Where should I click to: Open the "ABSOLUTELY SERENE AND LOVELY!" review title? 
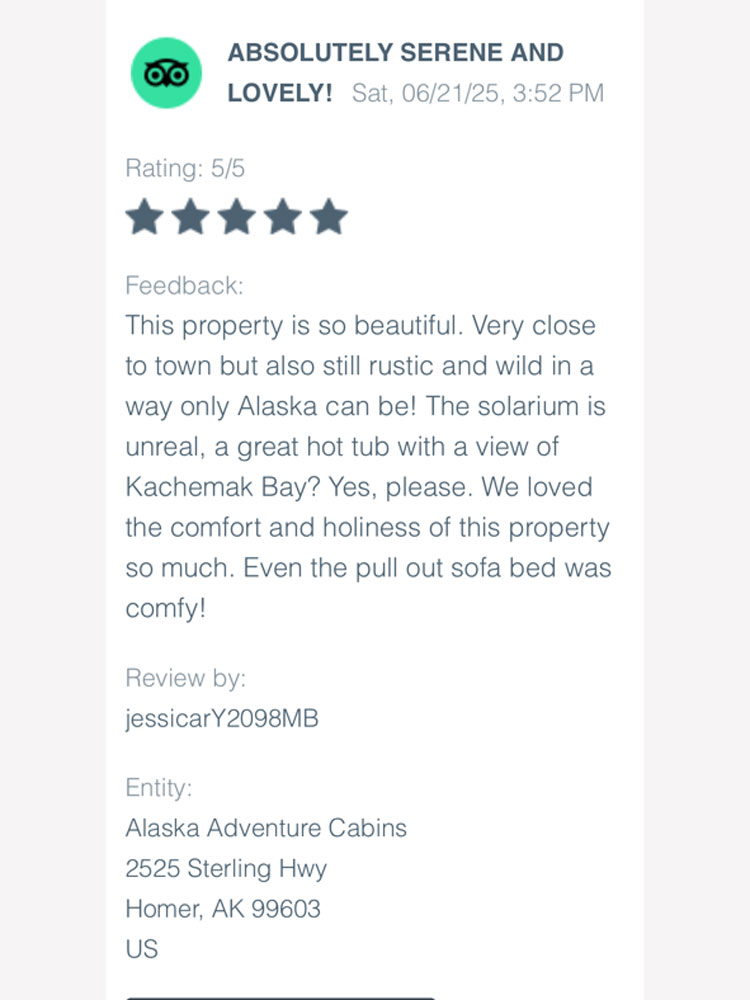click(x=395, y=53)
